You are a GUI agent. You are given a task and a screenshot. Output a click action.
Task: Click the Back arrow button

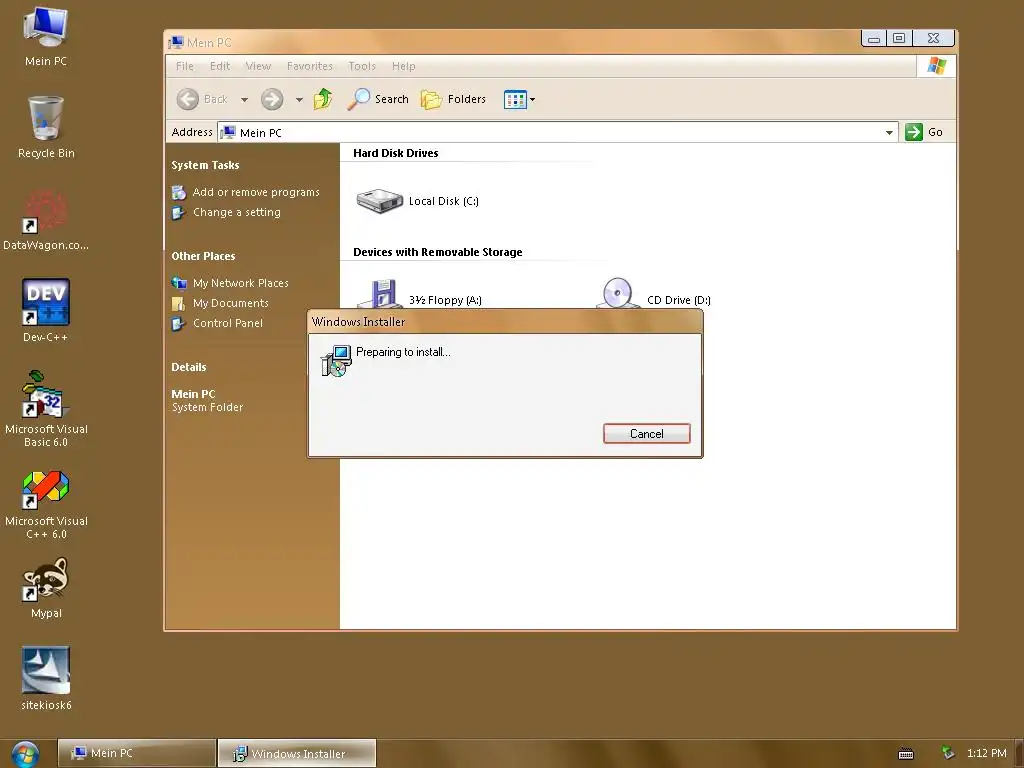point(202,99)
